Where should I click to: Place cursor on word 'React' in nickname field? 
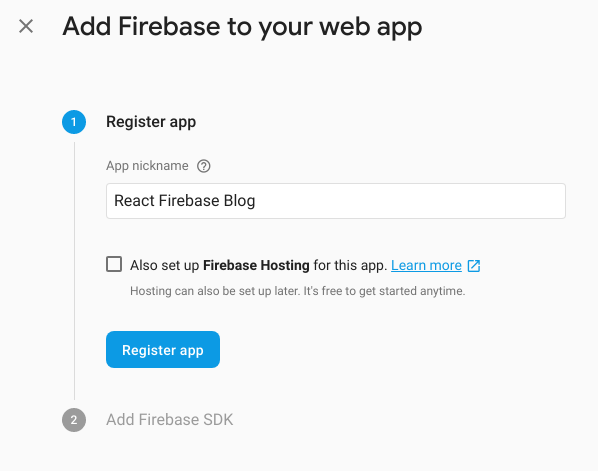coord(134,201)
